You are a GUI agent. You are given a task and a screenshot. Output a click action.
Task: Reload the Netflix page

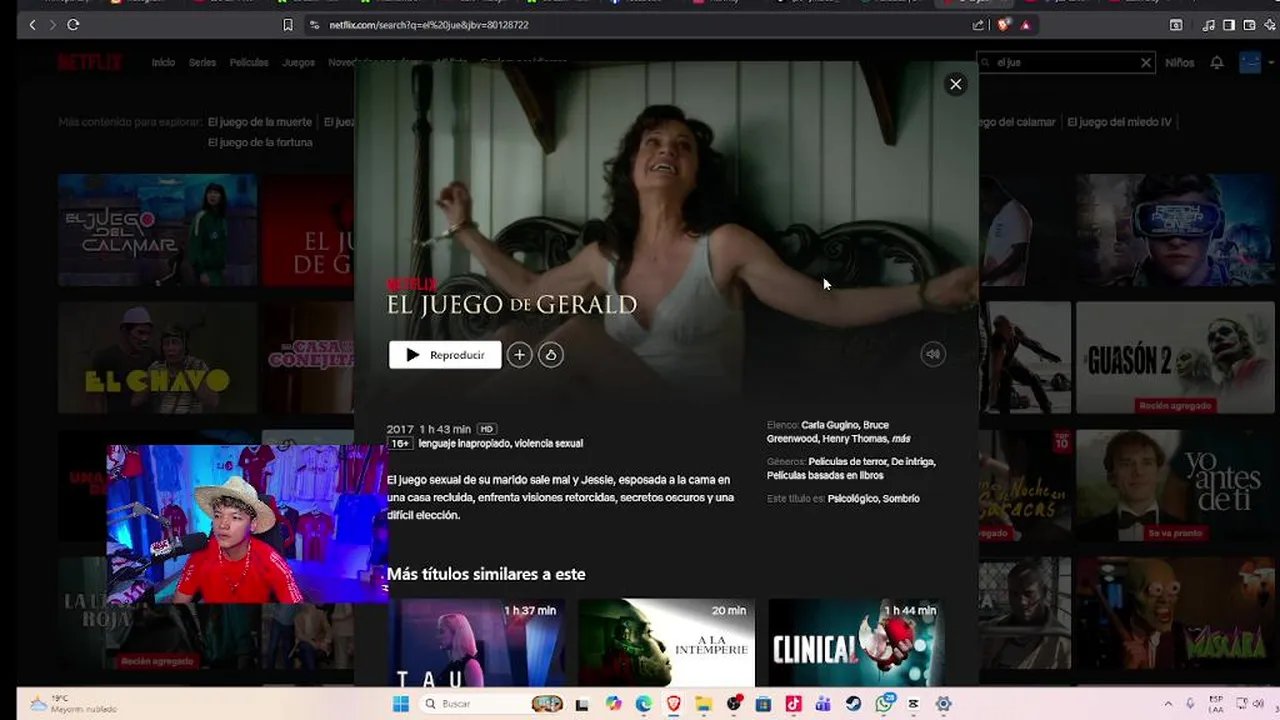[x=73, y=25]
